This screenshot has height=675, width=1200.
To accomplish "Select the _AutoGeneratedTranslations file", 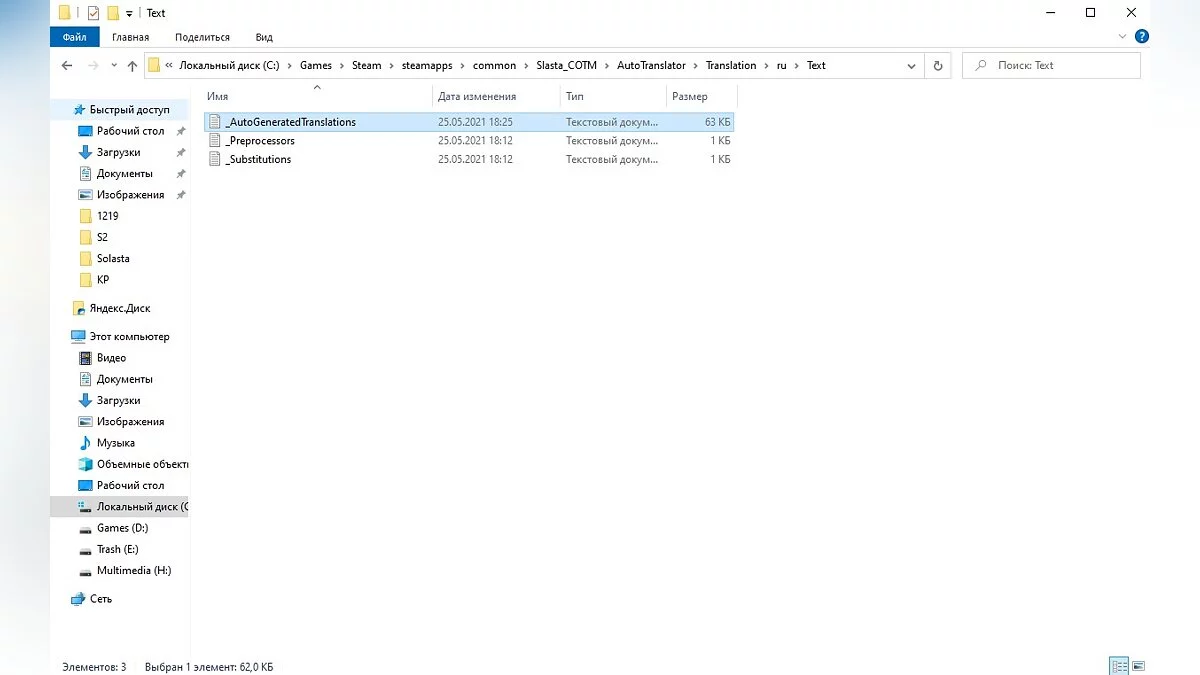I will [x=469, y=122].
